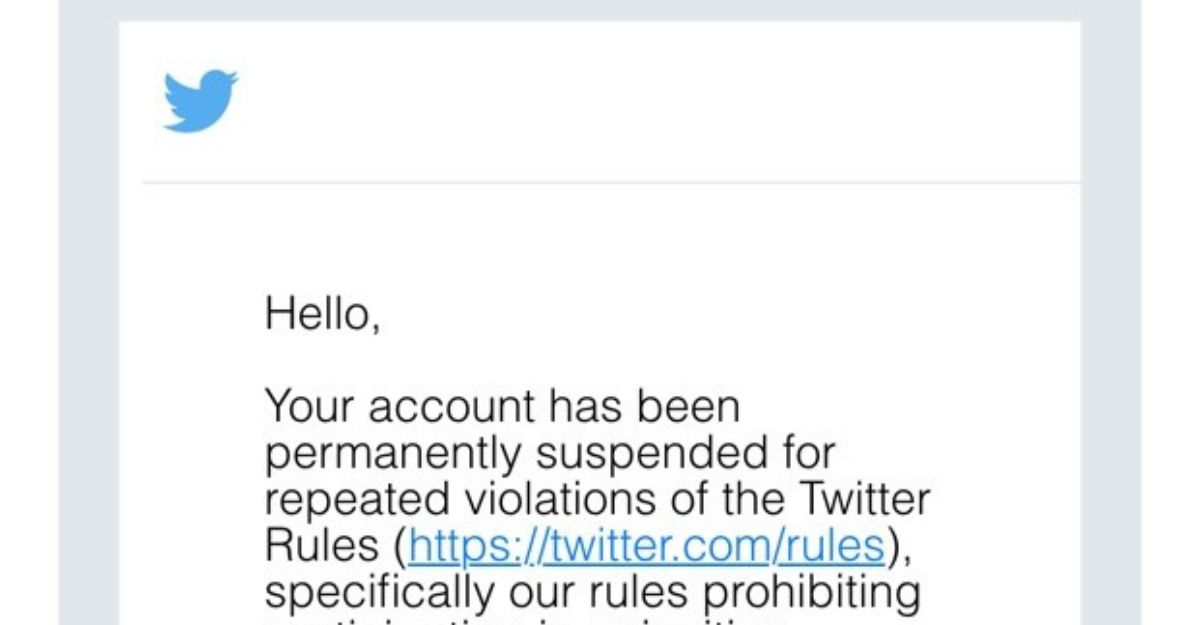Image resolution: width=1200 pixels, height=625 pixels.
Task: Click the word "permanently" in the message
Action: tap(394, 455)
